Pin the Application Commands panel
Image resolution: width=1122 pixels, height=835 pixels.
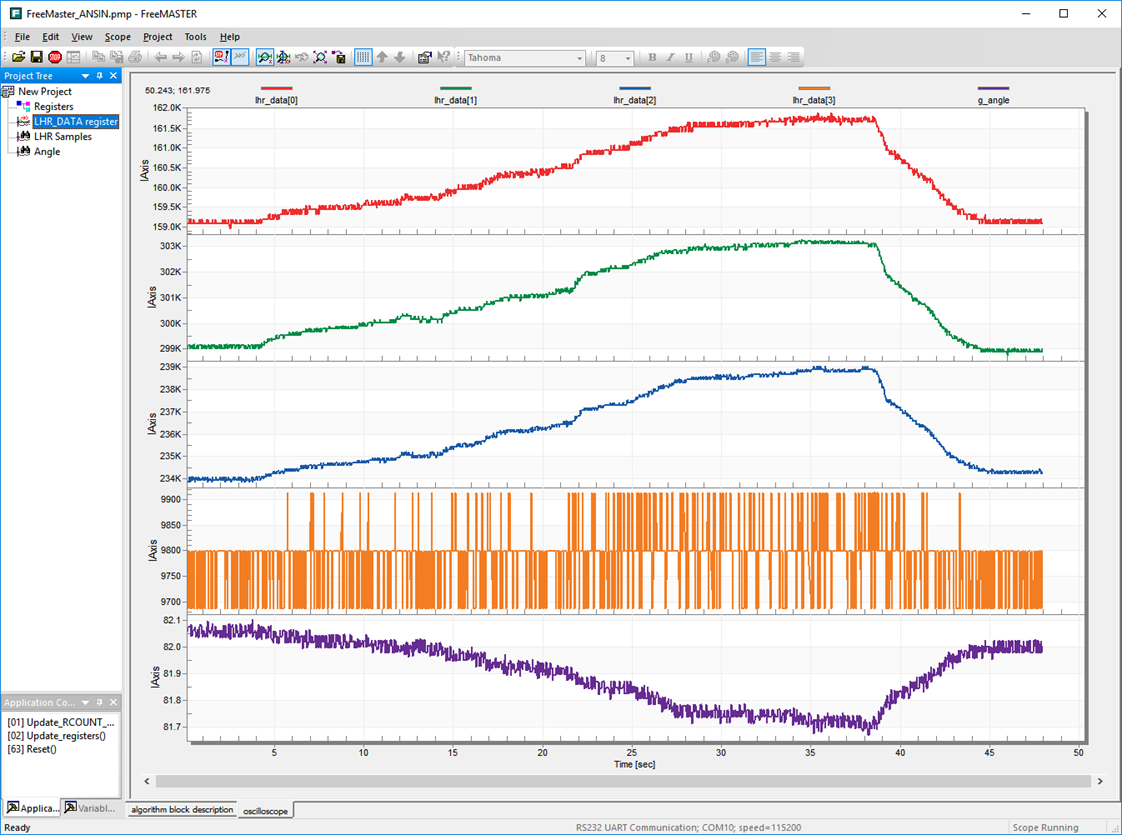(99, 703)
